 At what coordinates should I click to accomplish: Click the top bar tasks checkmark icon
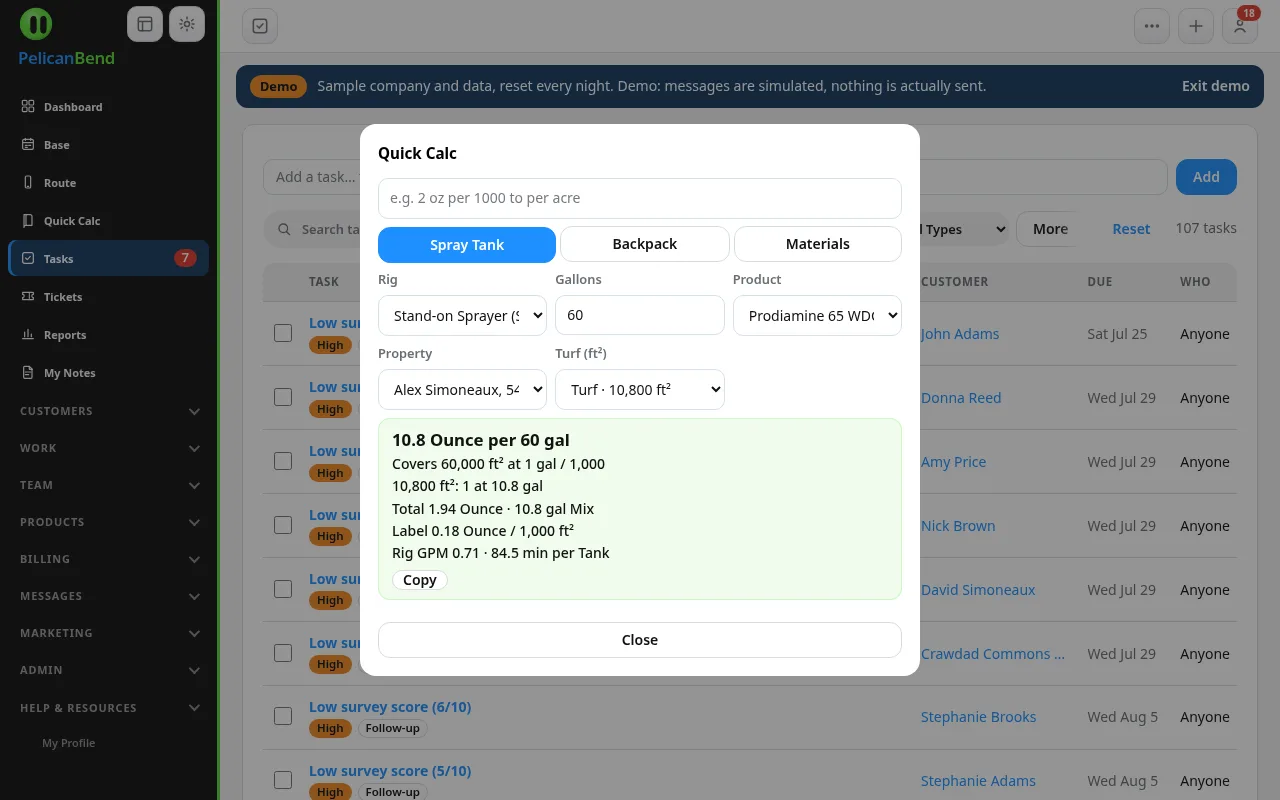point(260,26)
